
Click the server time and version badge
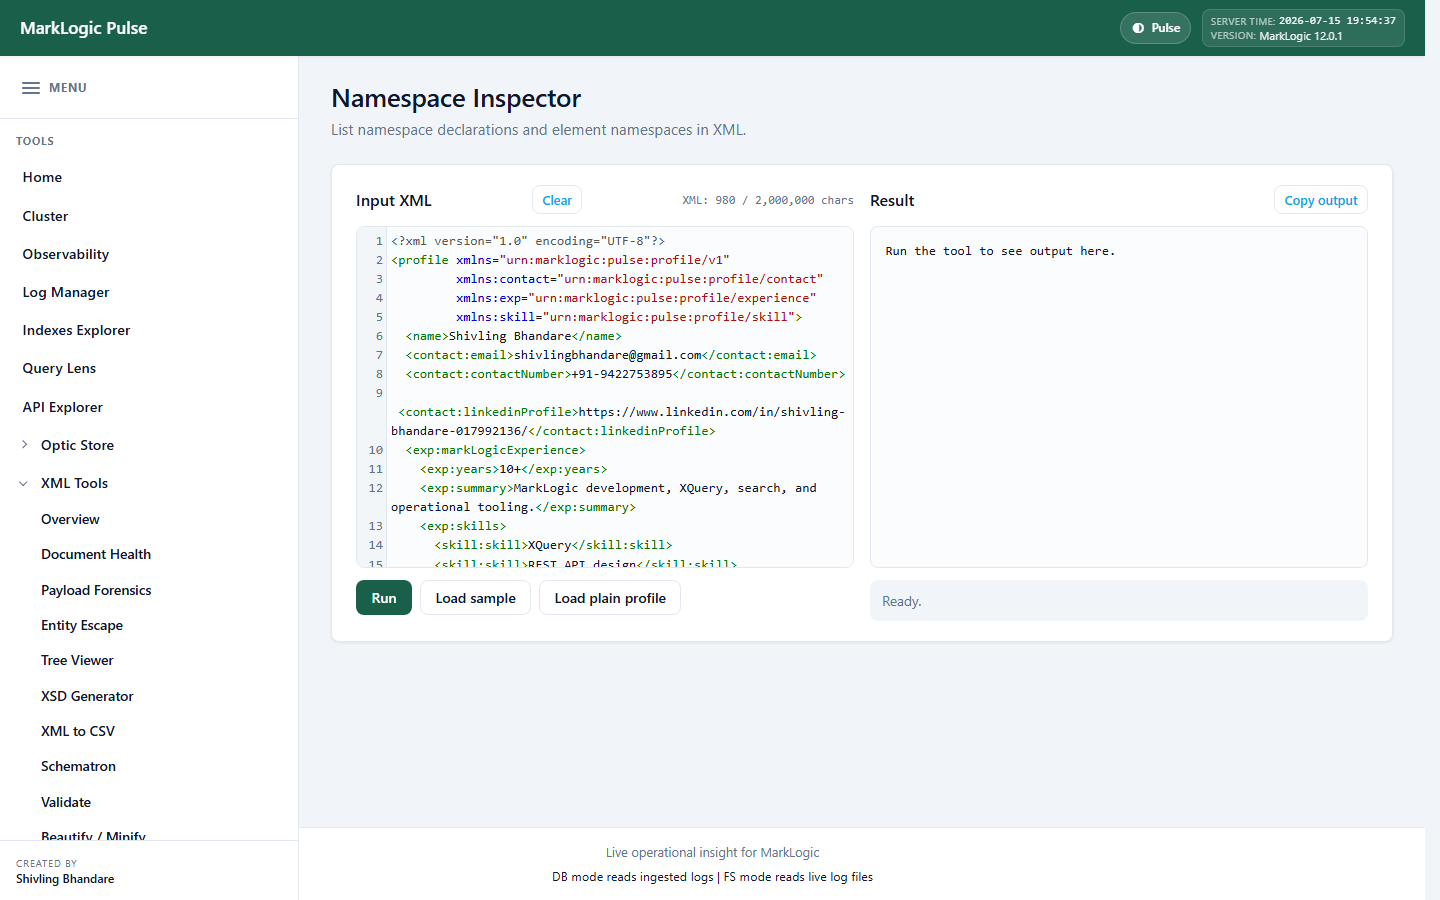(x=1303, y=28)
